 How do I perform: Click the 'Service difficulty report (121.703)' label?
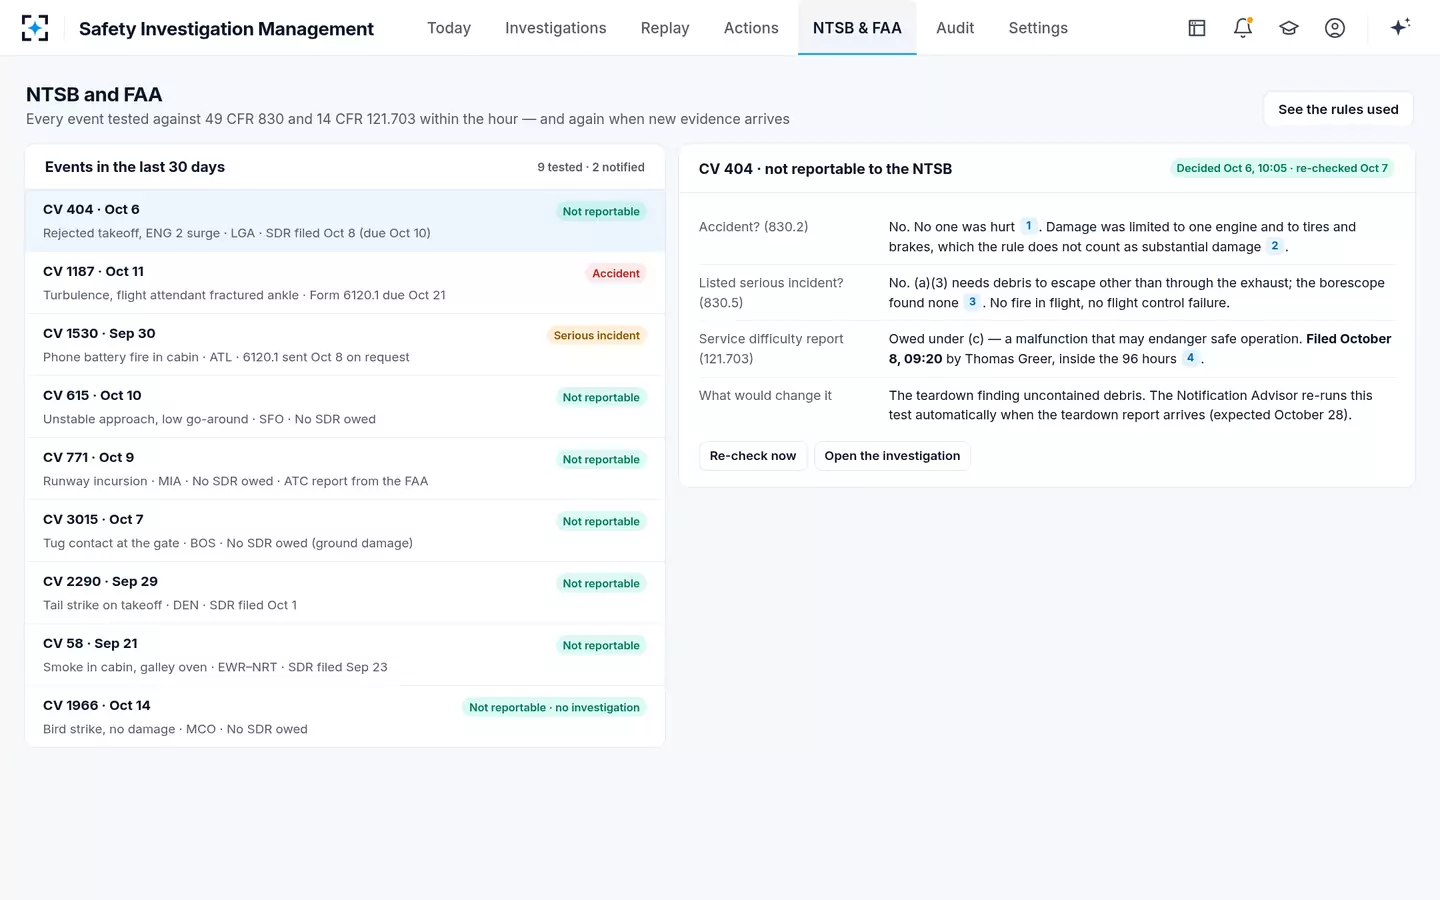point(771,349)
